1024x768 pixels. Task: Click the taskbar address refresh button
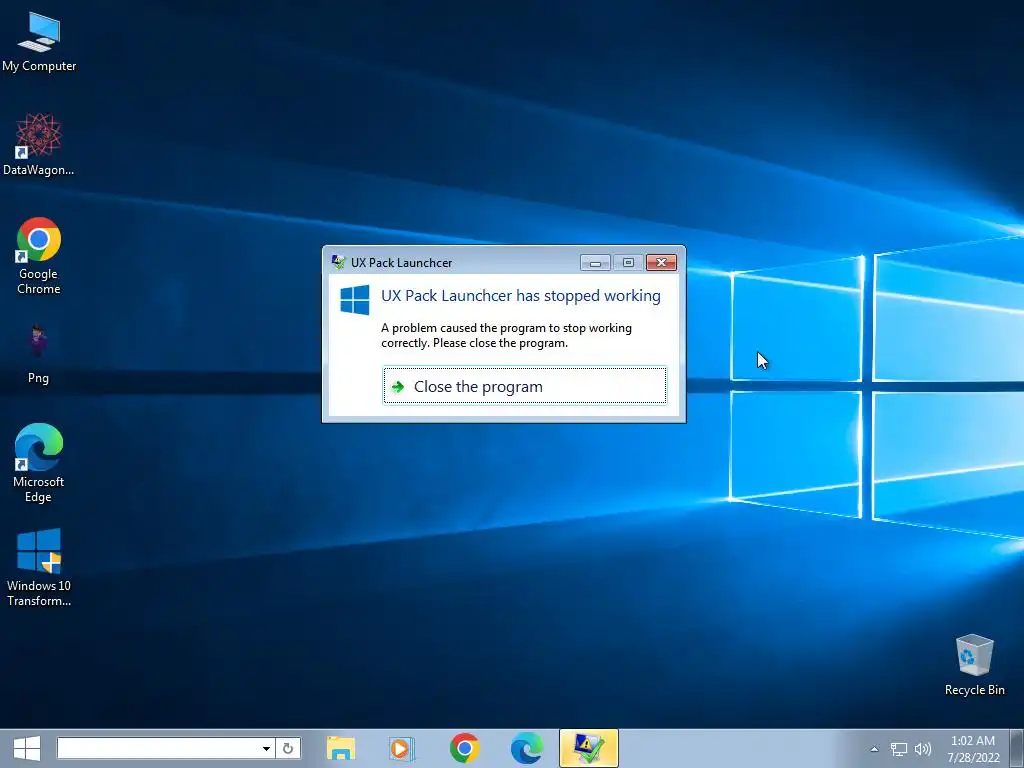coord(288,748)
